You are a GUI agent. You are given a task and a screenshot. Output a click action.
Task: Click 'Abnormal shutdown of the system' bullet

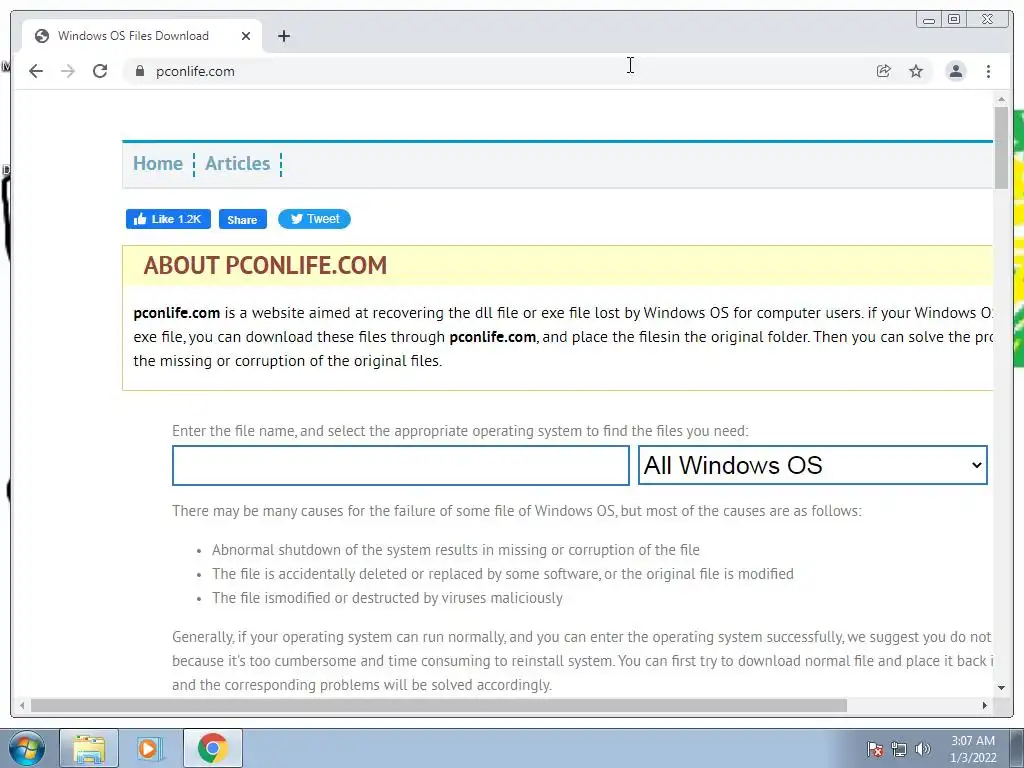tap(456, 550)
